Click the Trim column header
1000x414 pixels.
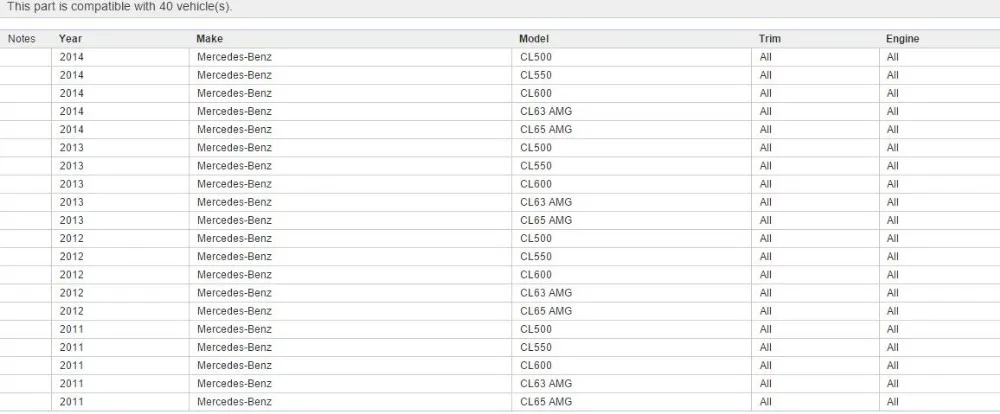click(x=769, y=39)
